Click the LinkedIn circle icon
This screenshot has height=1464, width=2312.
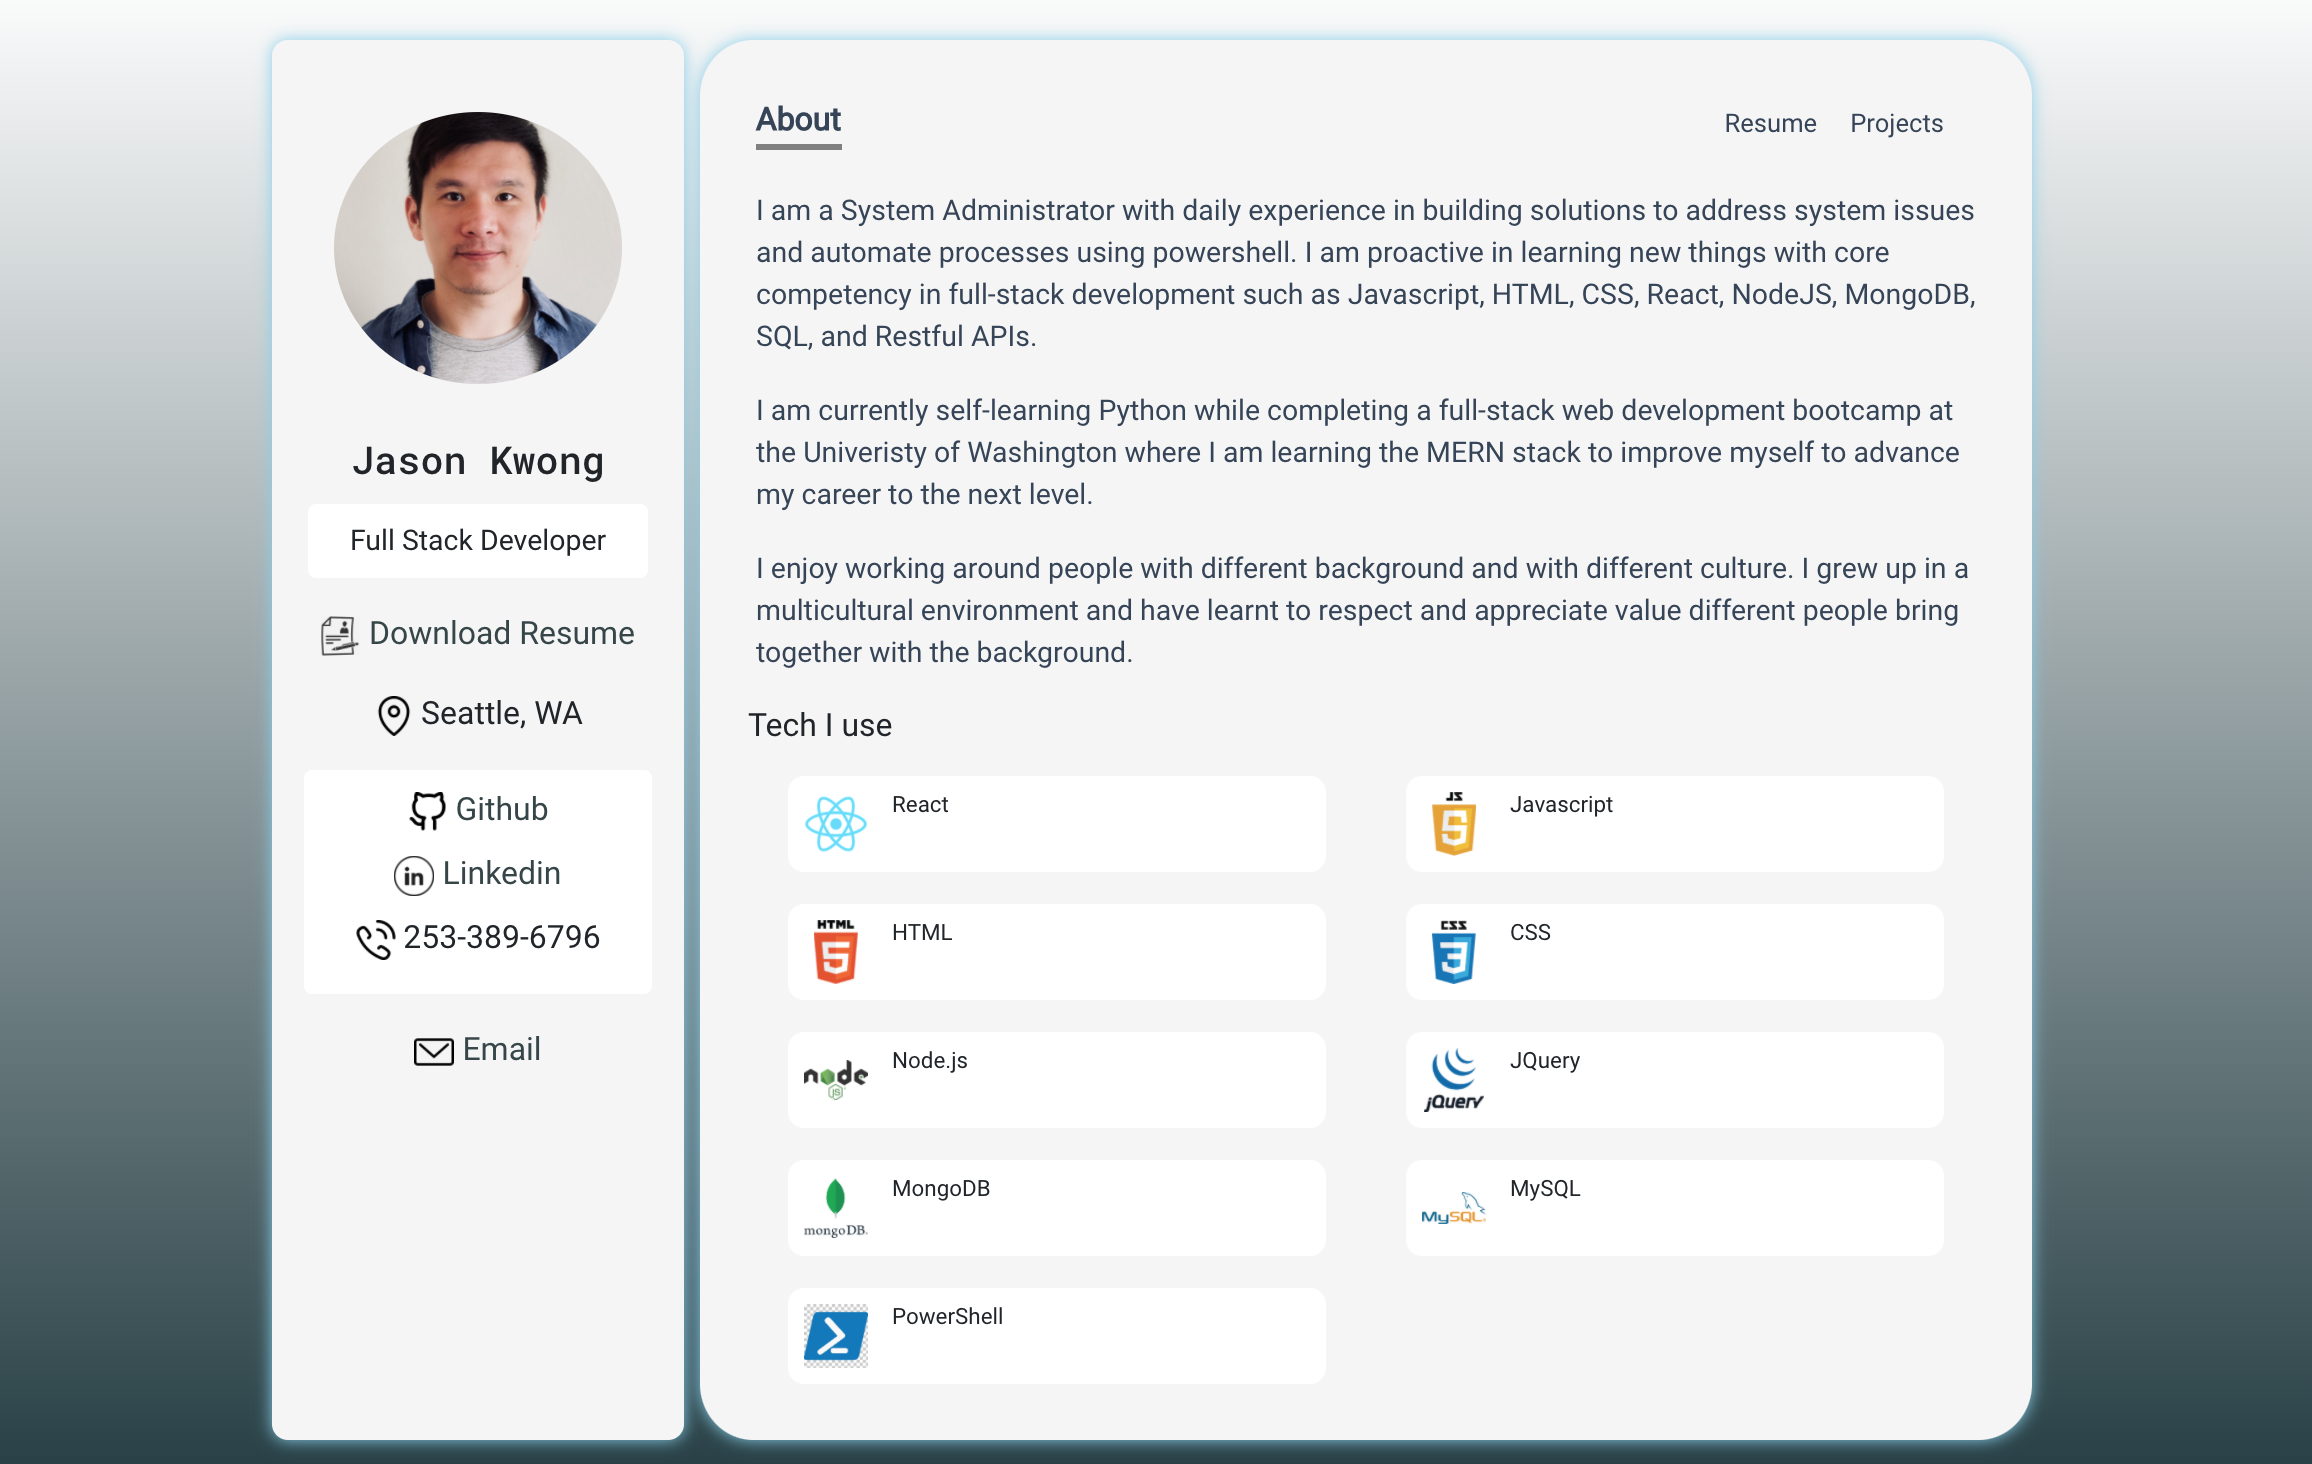click(413, 875)
